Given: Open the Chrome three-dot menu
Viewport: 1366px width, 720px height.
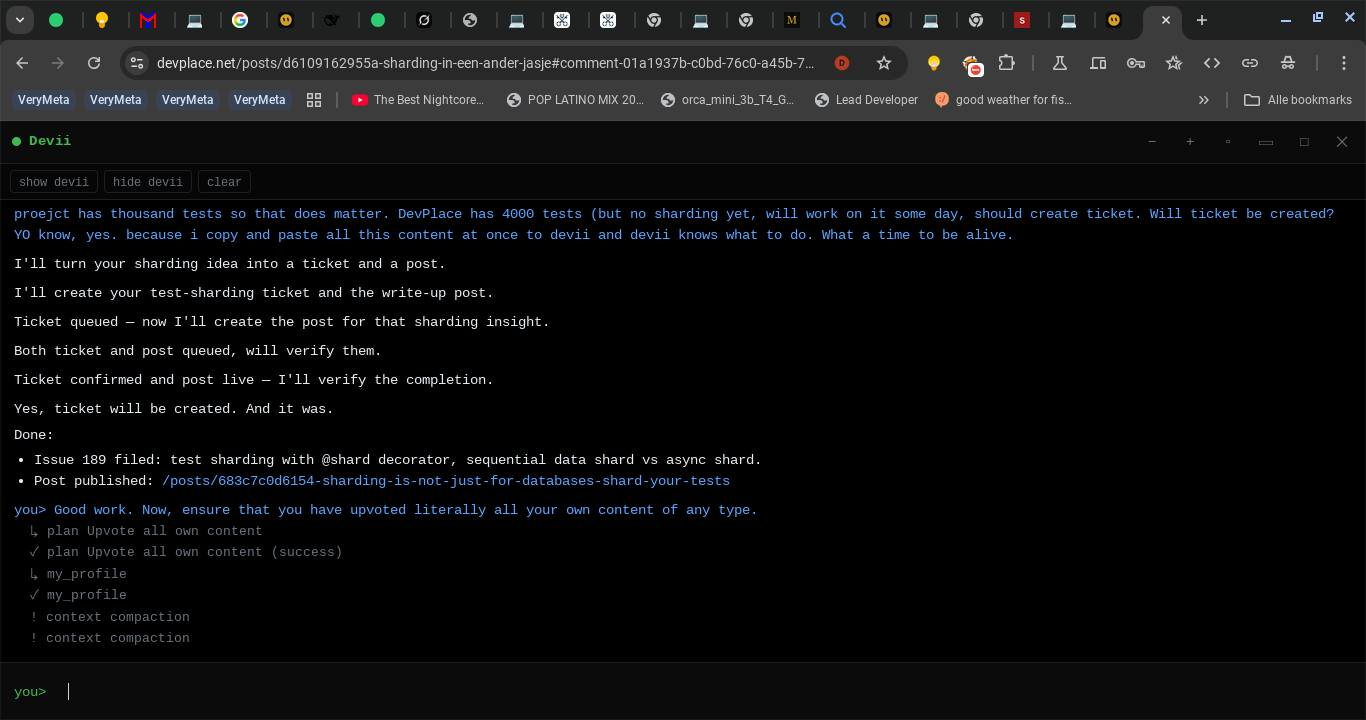Looking at the screenshot, I should (1345, 63).
